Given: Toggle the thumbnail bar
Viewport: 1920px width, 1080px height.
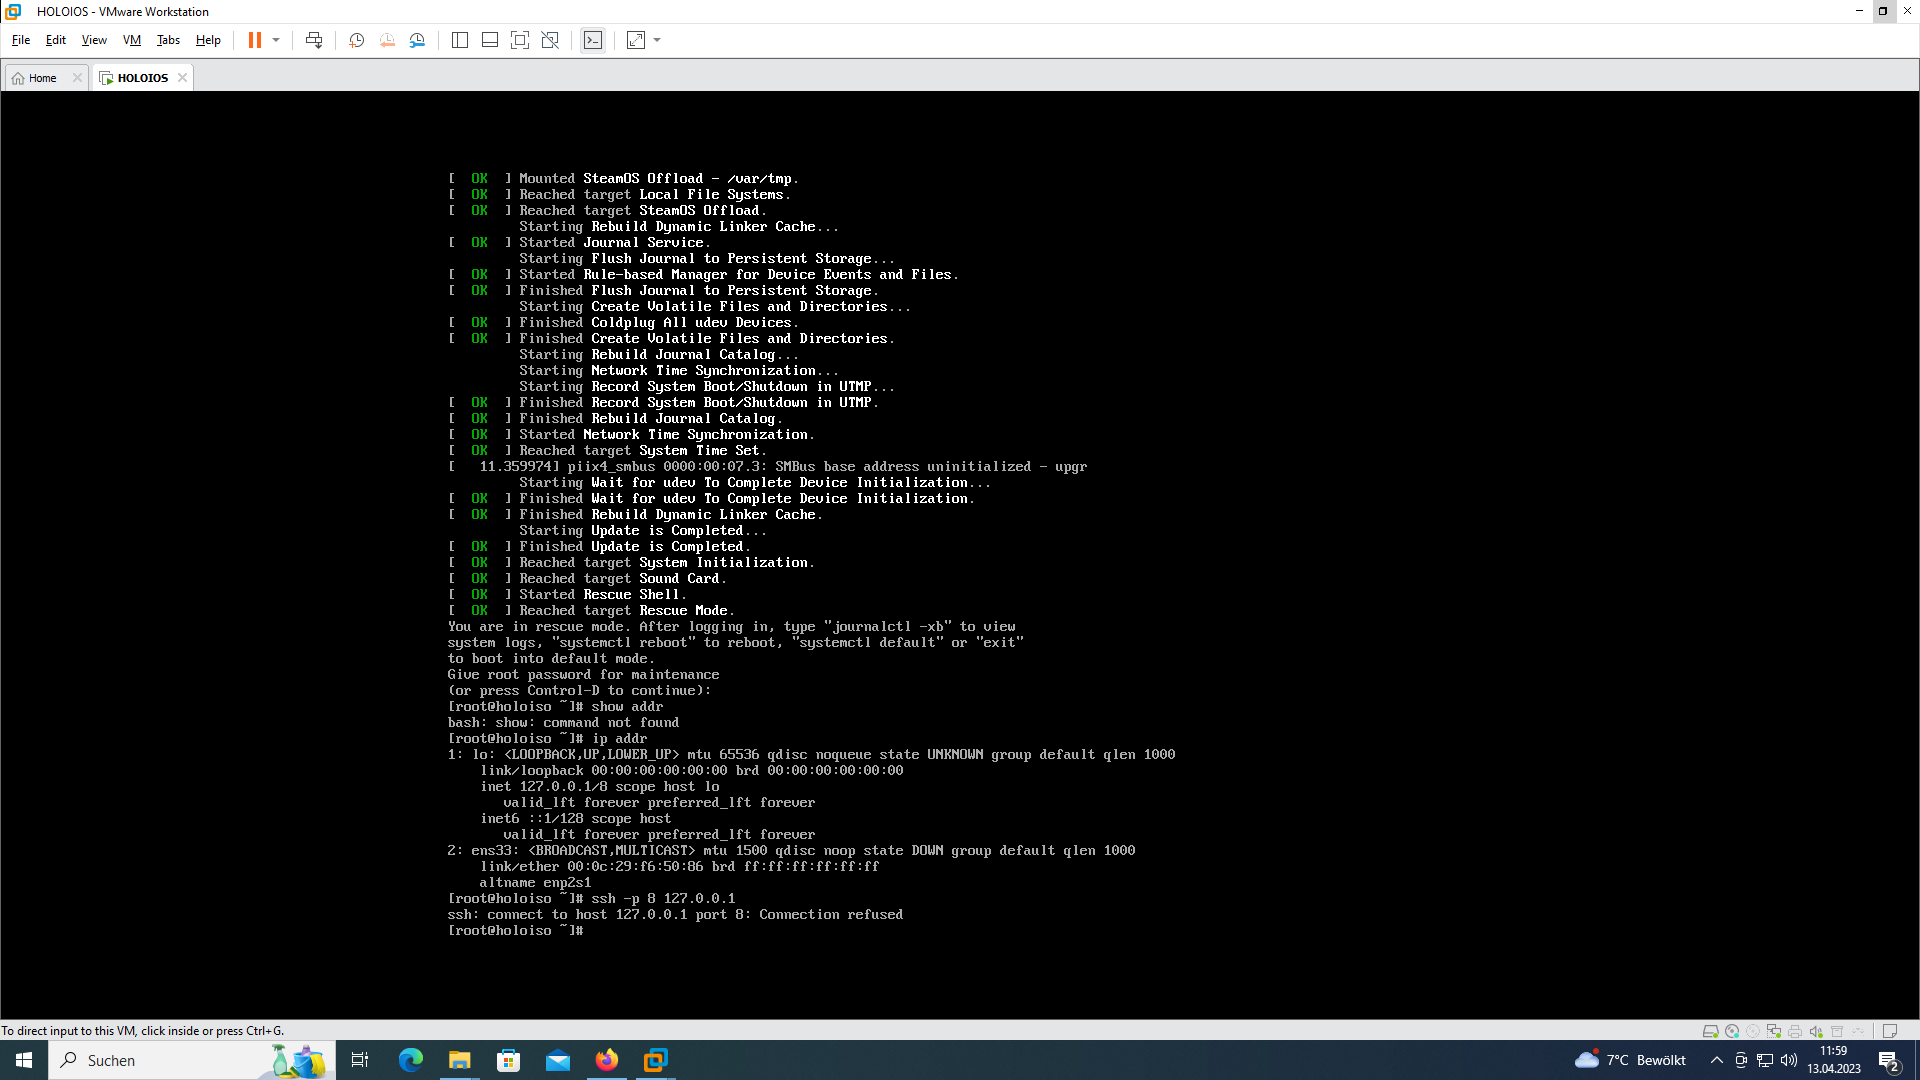Looking at the screenshot, I should click(489, 40).
